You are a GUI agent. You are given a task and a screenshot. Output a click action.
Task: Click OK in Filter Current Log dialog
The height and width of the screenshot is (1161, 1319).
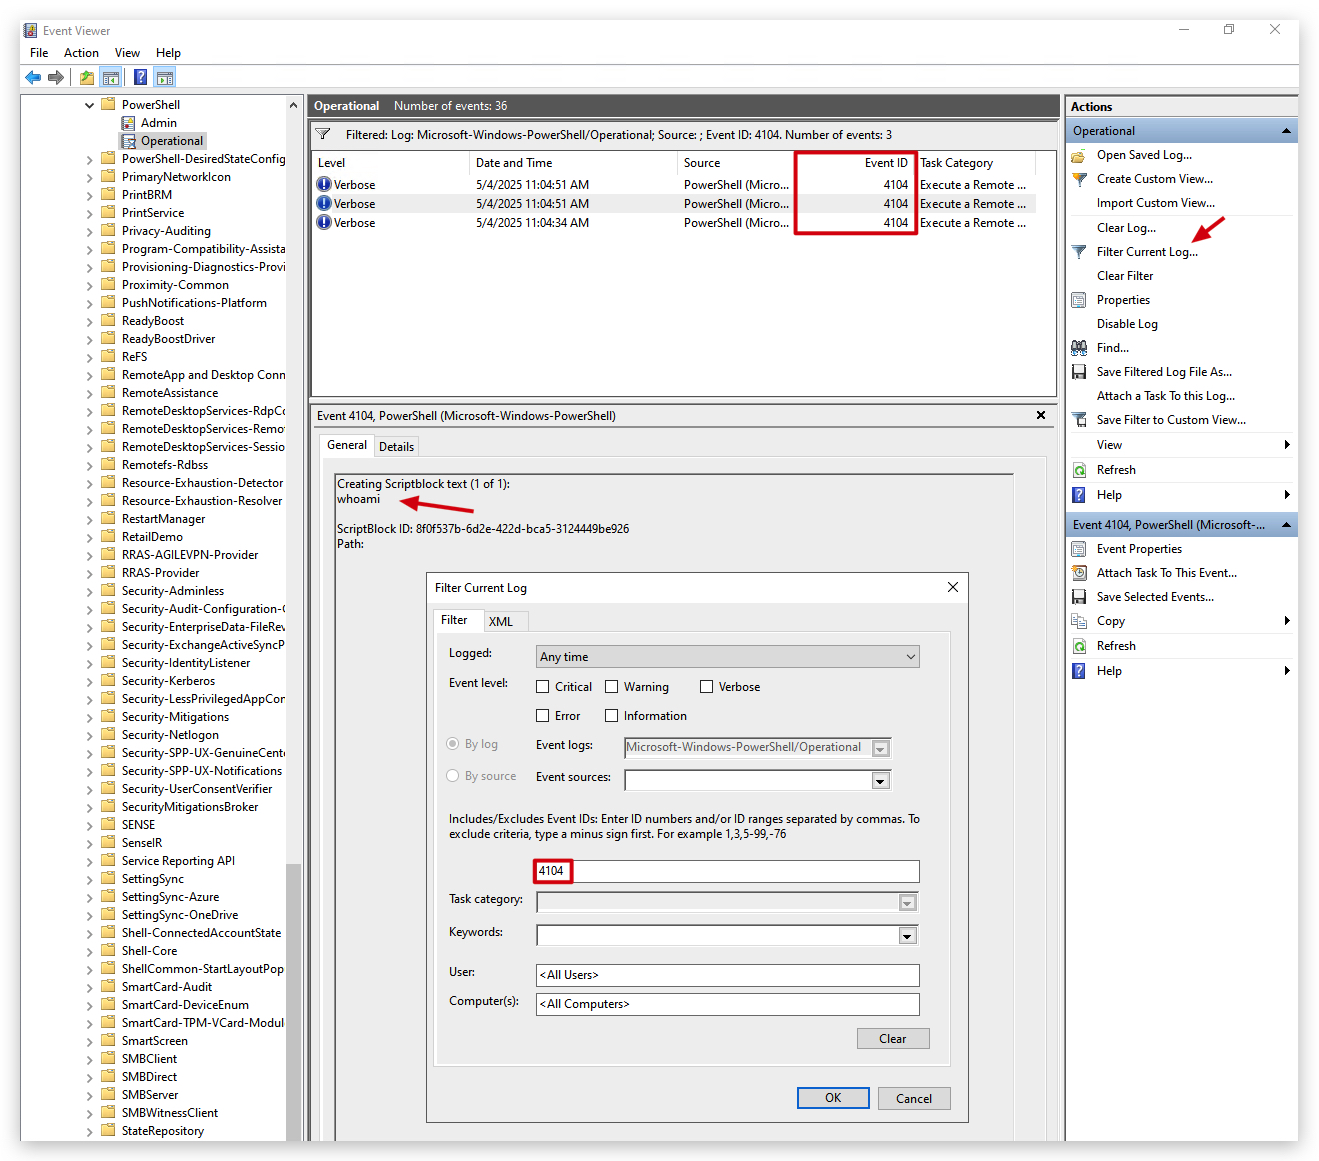point(833,1098)
